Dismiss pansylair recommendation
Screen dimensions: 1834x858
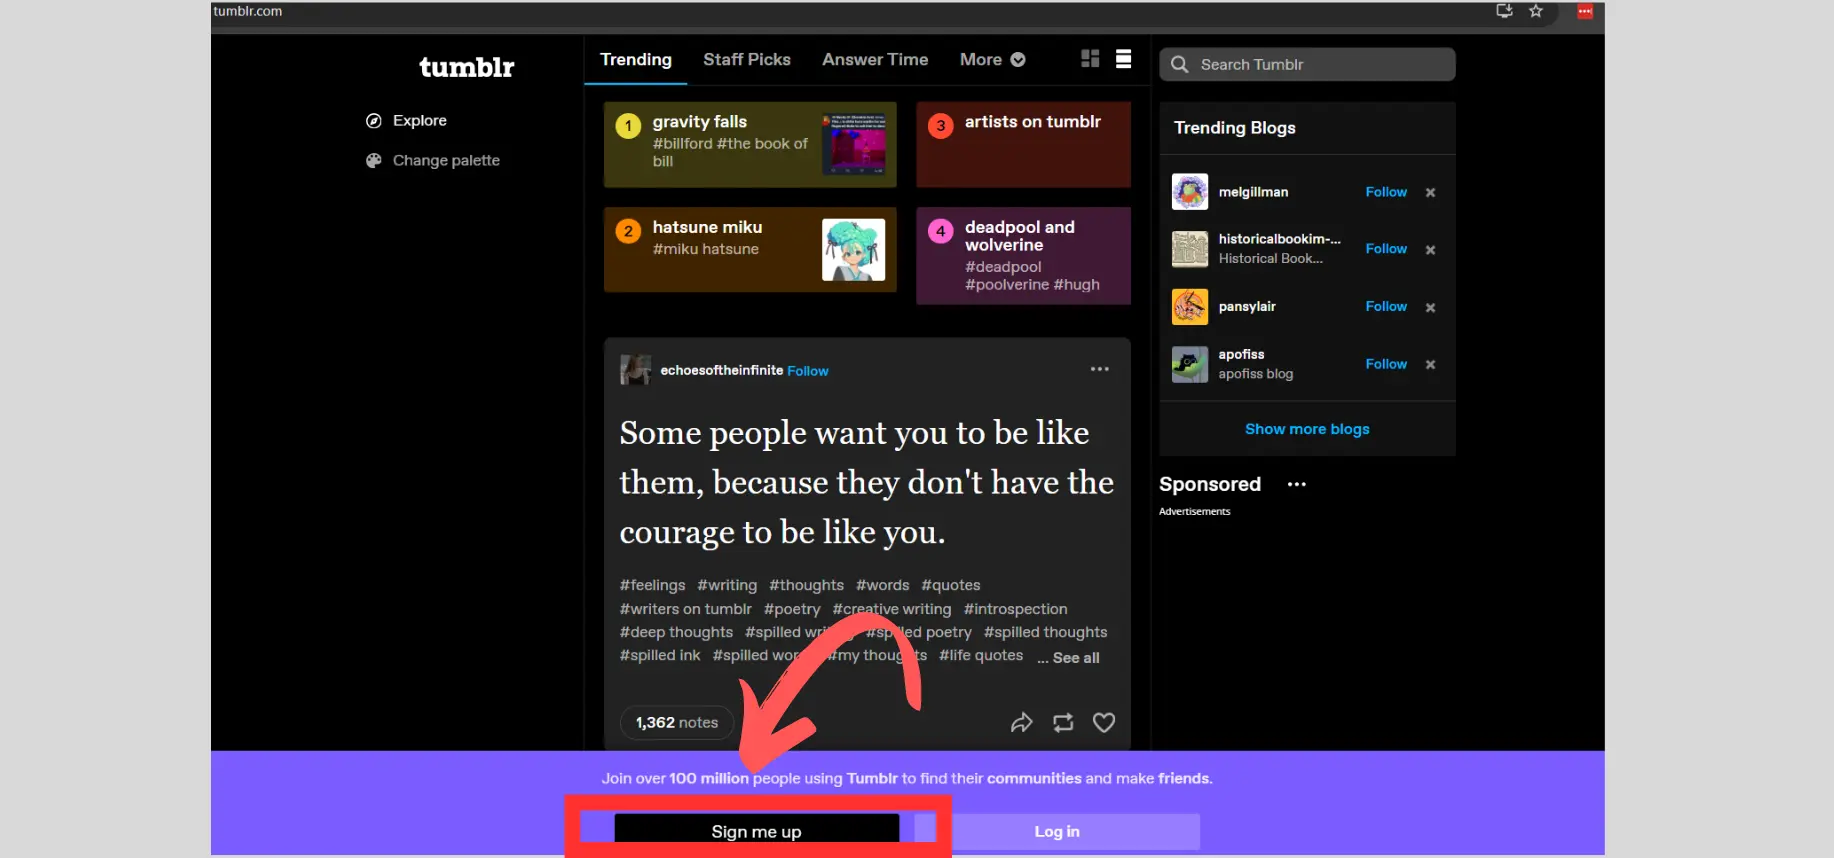click(x=1430, y=308)
